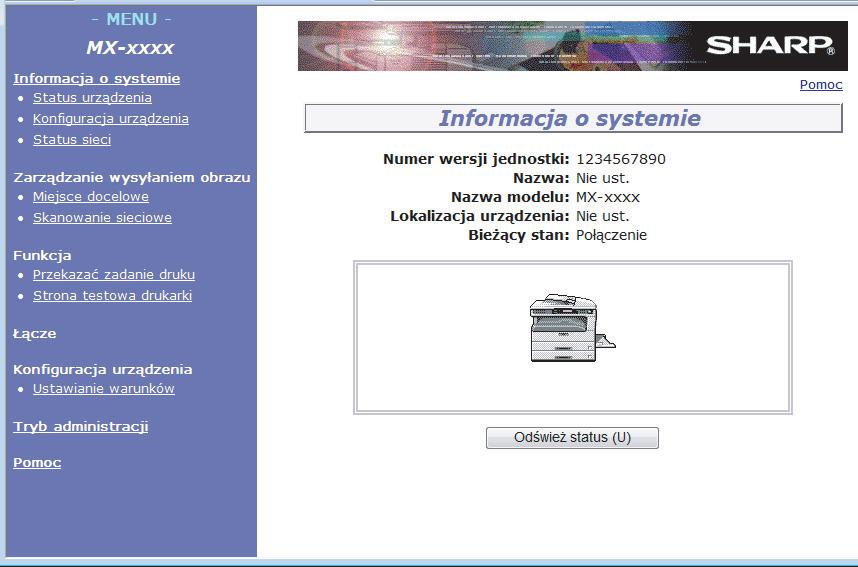Click the SHARP logo banner
858x567 pixels.
click(572, 46)
